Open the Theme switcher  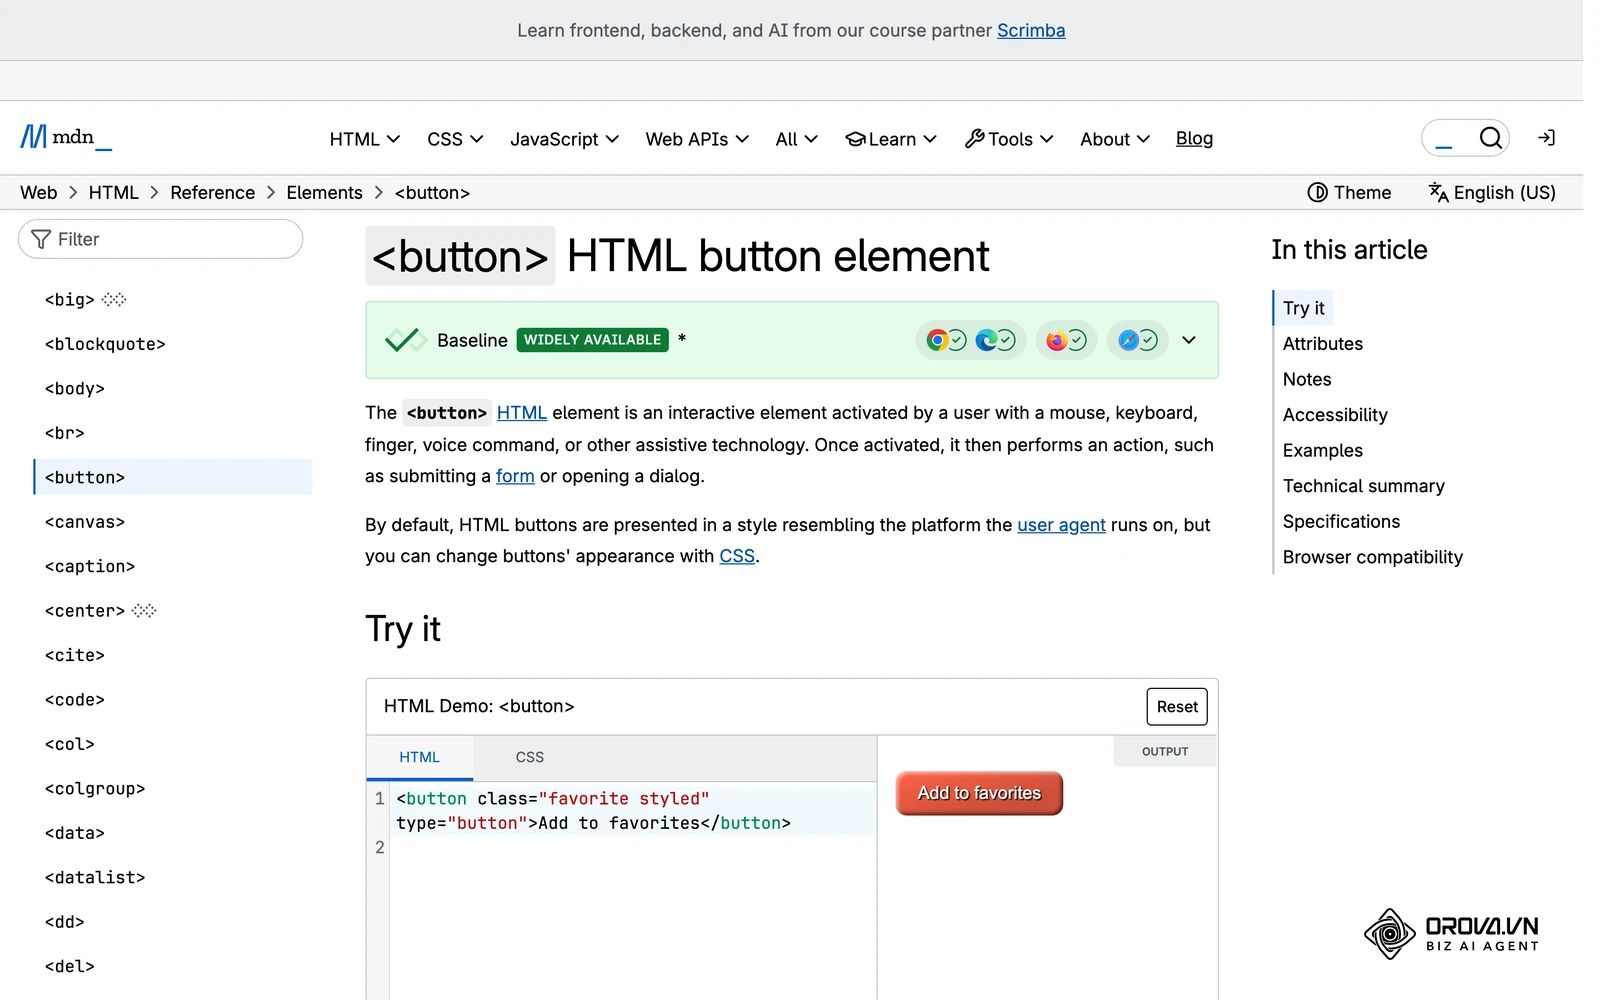1349,192
